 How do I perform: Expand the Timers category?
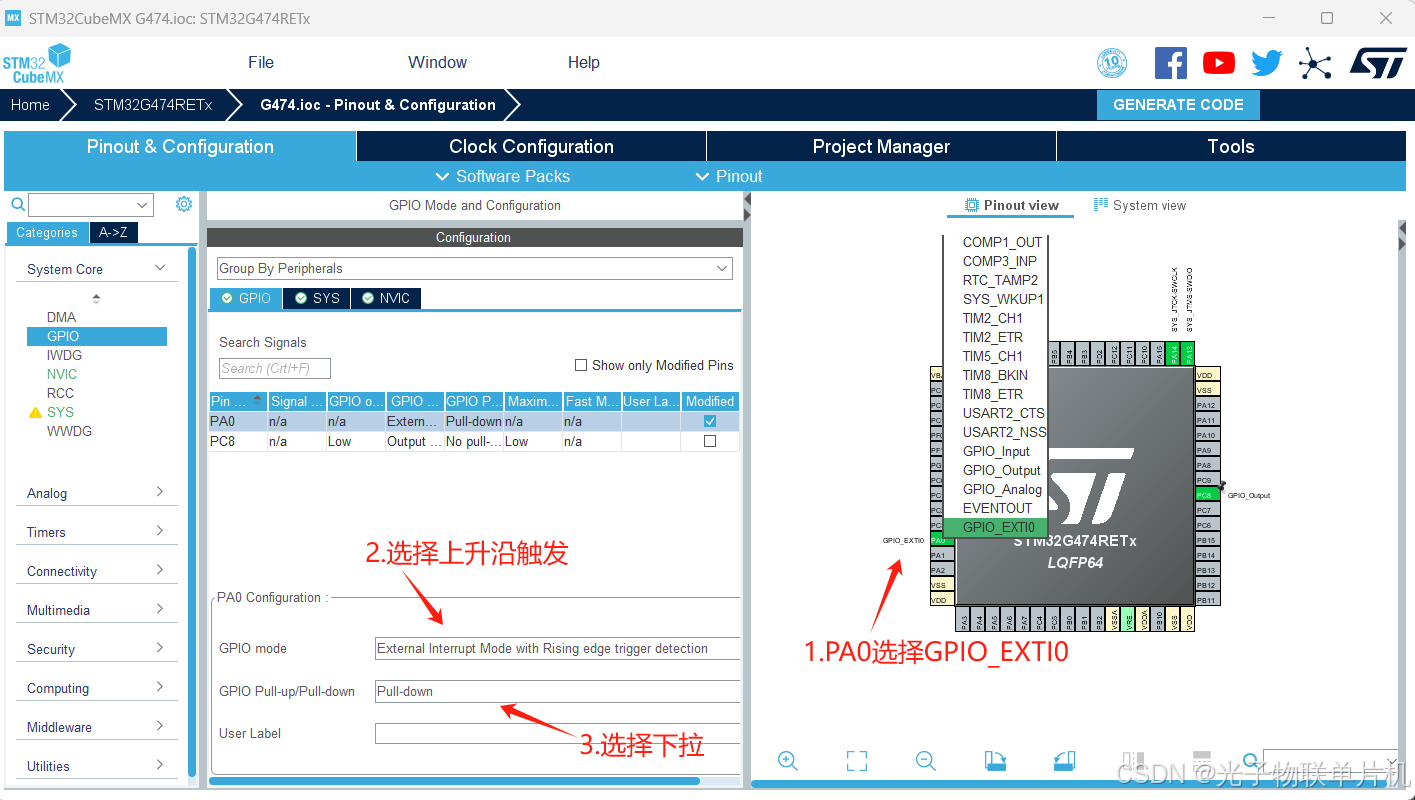point(160,531)
